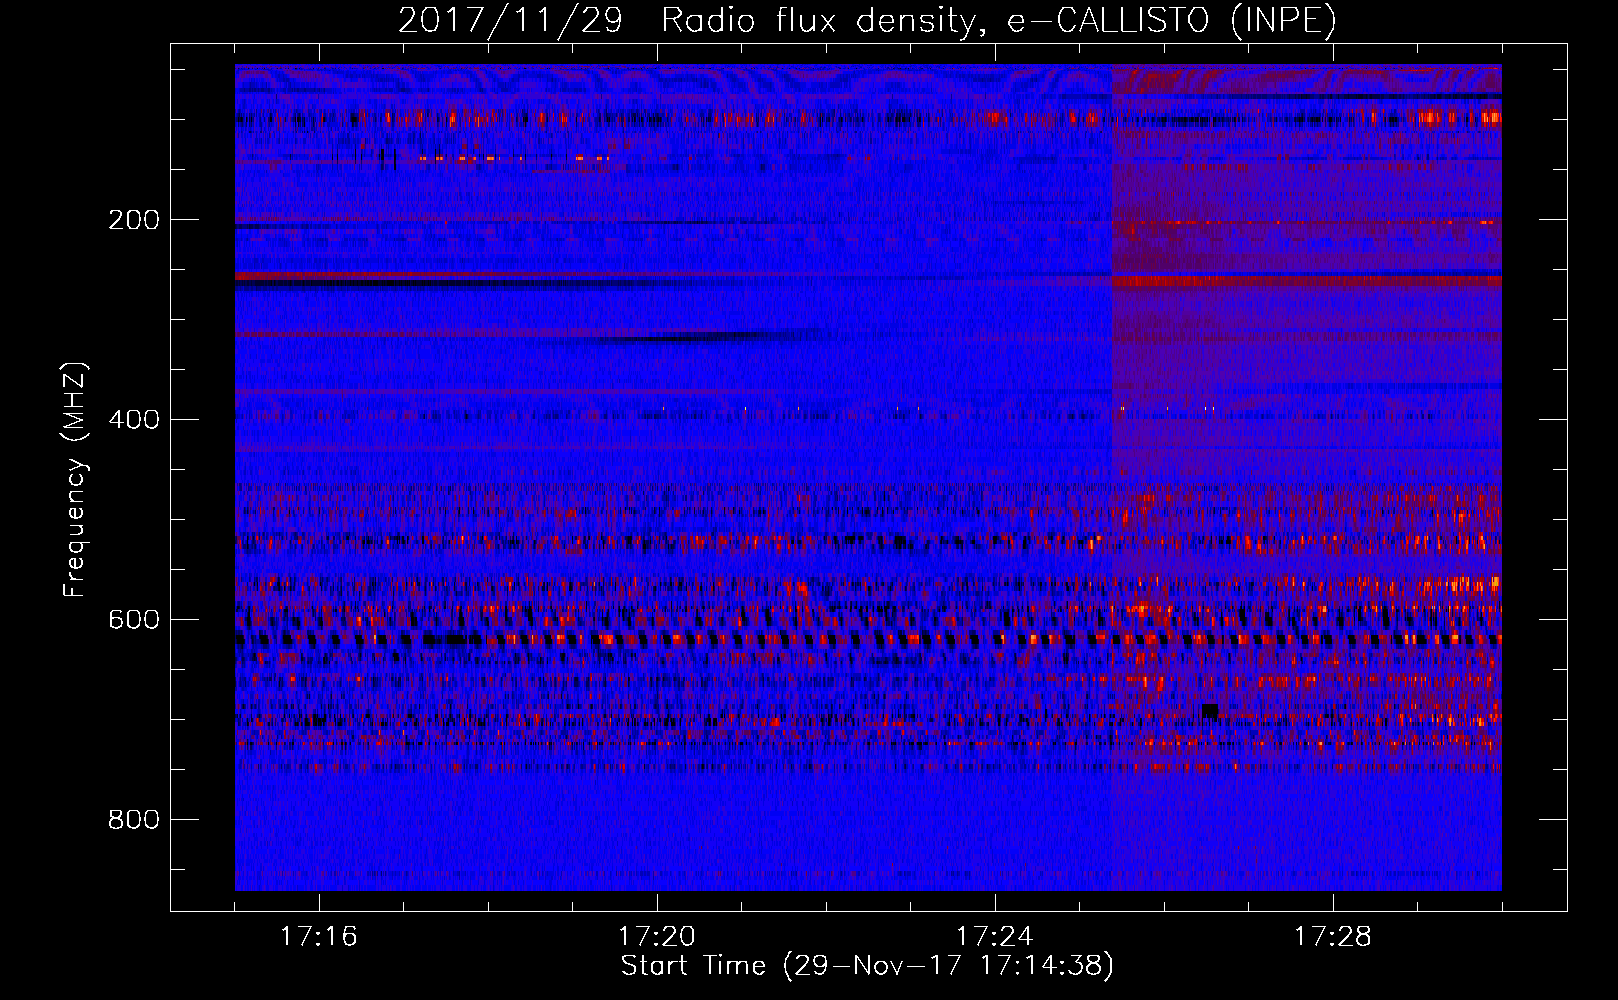Click the 'Start Time (29-Nov-17 17:14:38)' label

867,966
